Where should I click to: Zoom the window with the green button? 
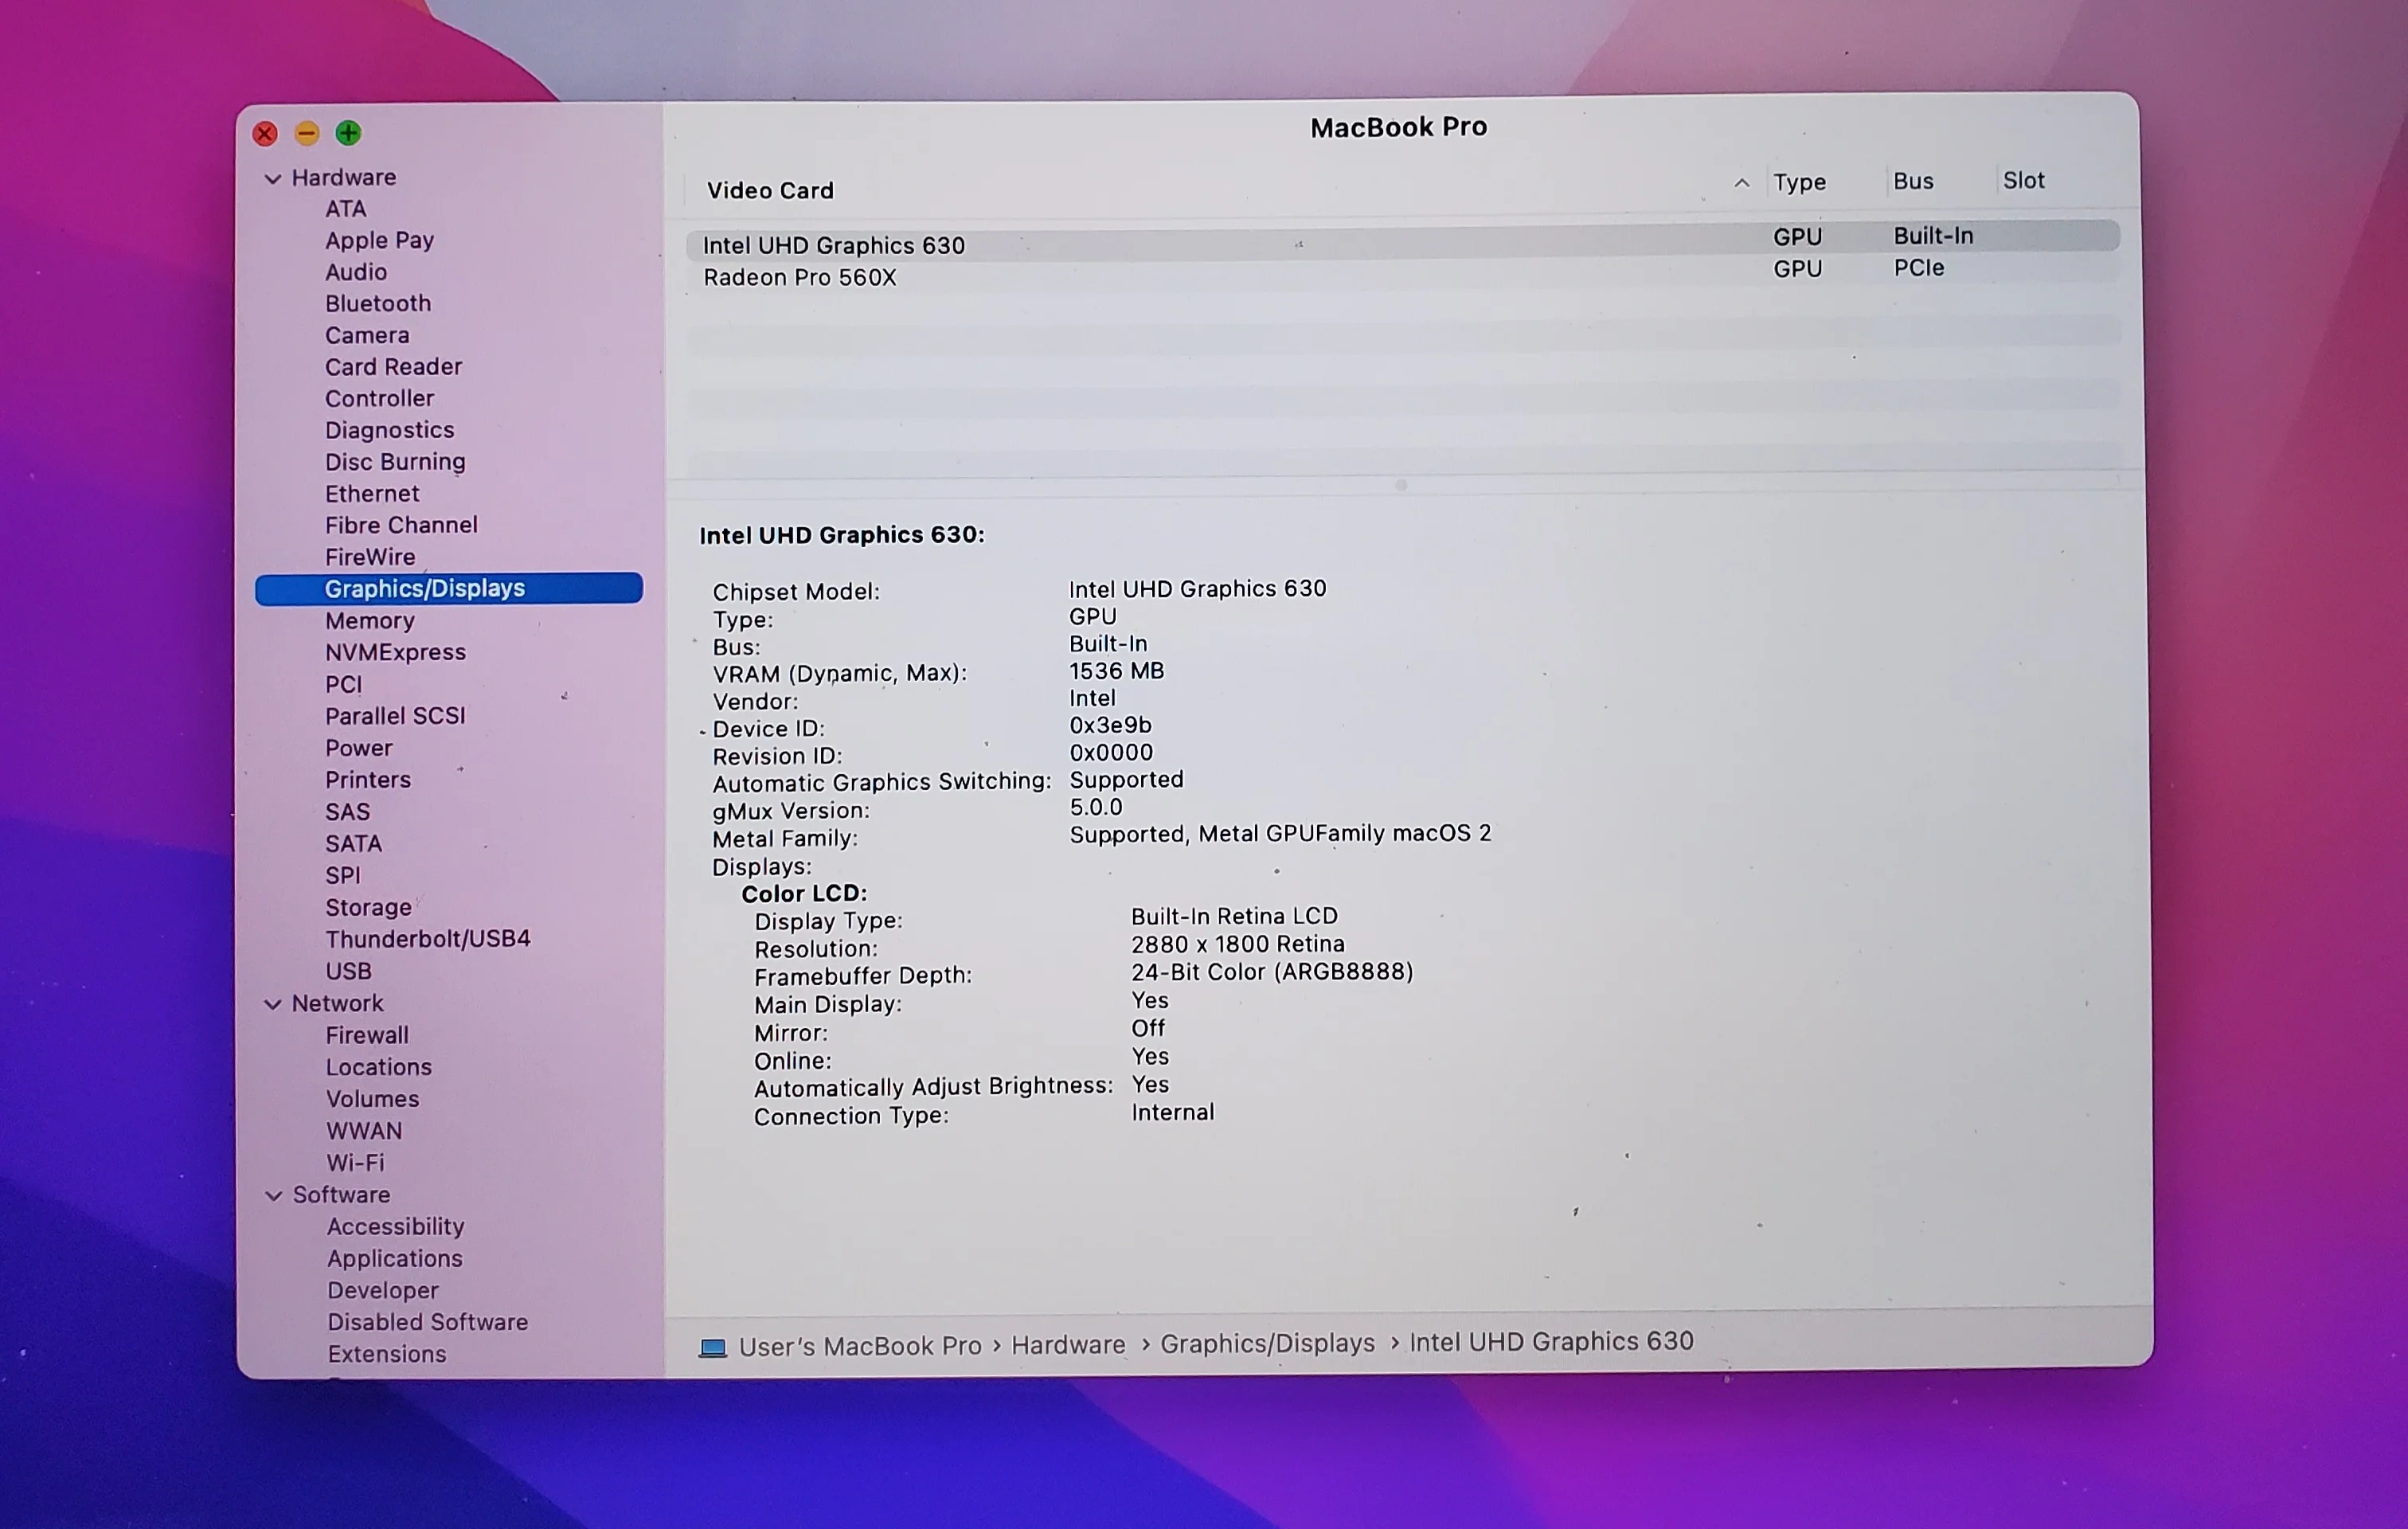tap(348, 133)
